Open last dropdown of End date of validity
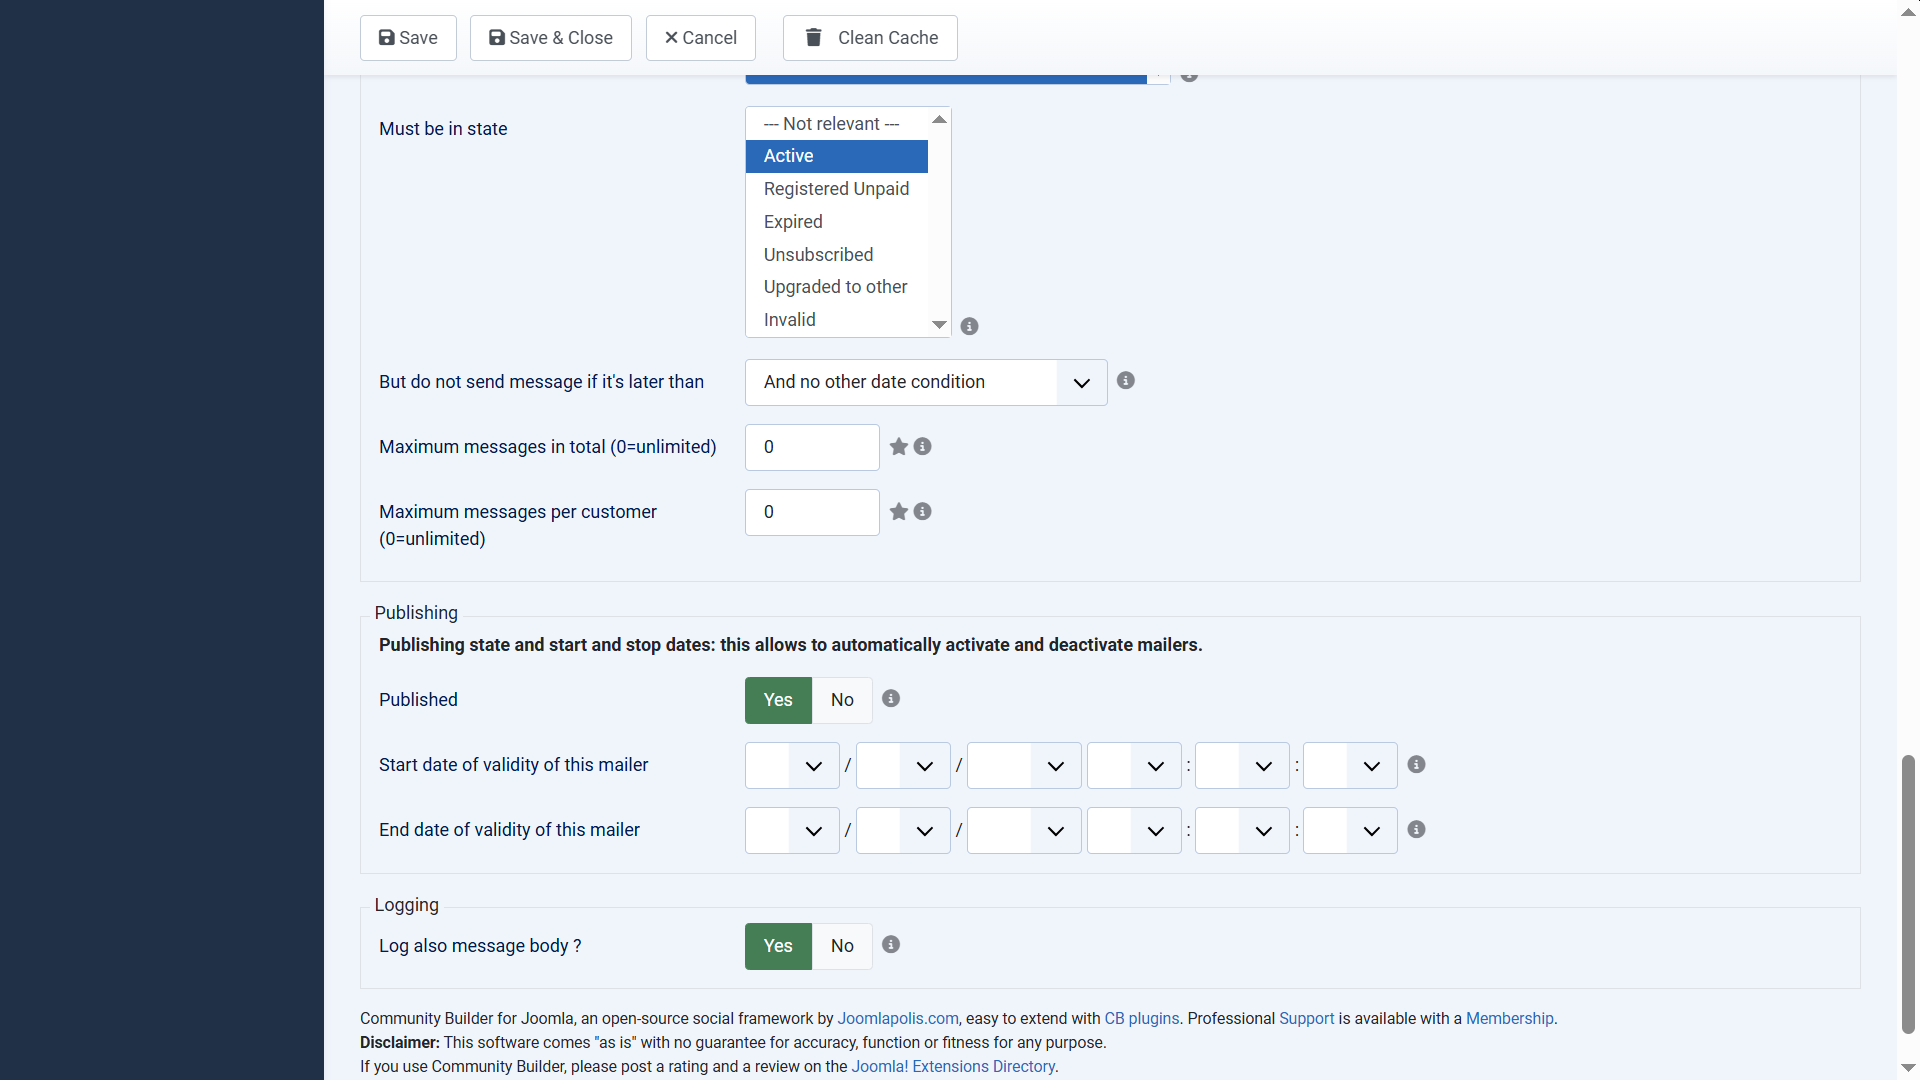Screen dimensions: 1920x1080 [1349, 831]
